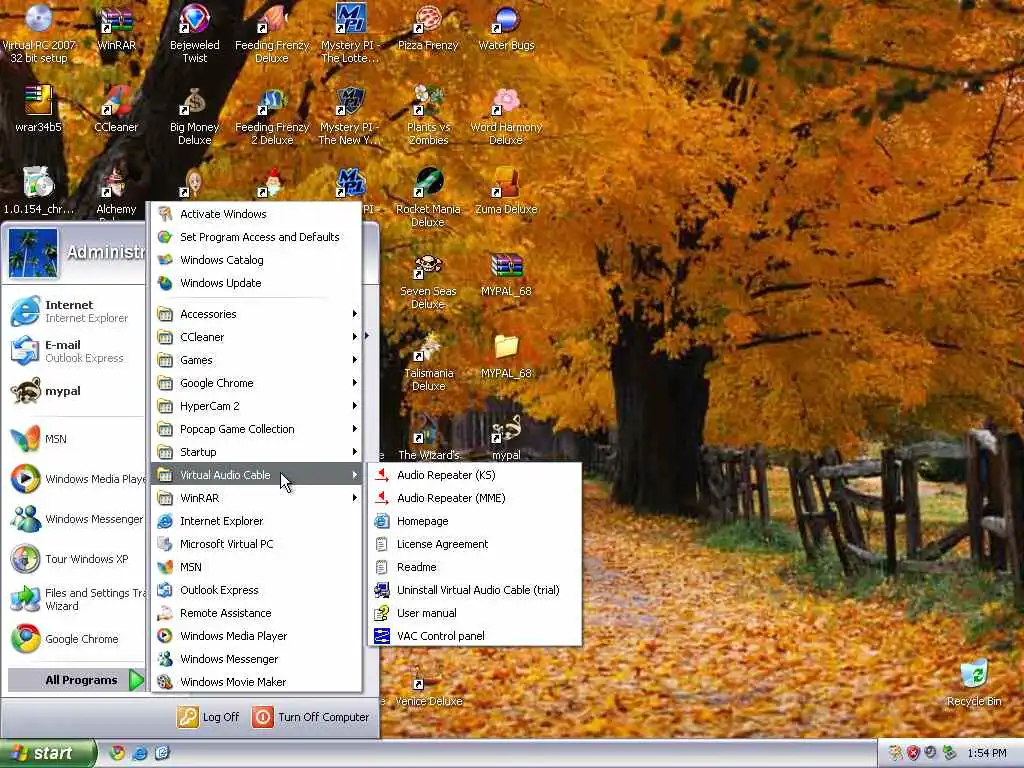
Task: Select Plants vs Zombies desktop shortcut
Action: tap(428, 116)
